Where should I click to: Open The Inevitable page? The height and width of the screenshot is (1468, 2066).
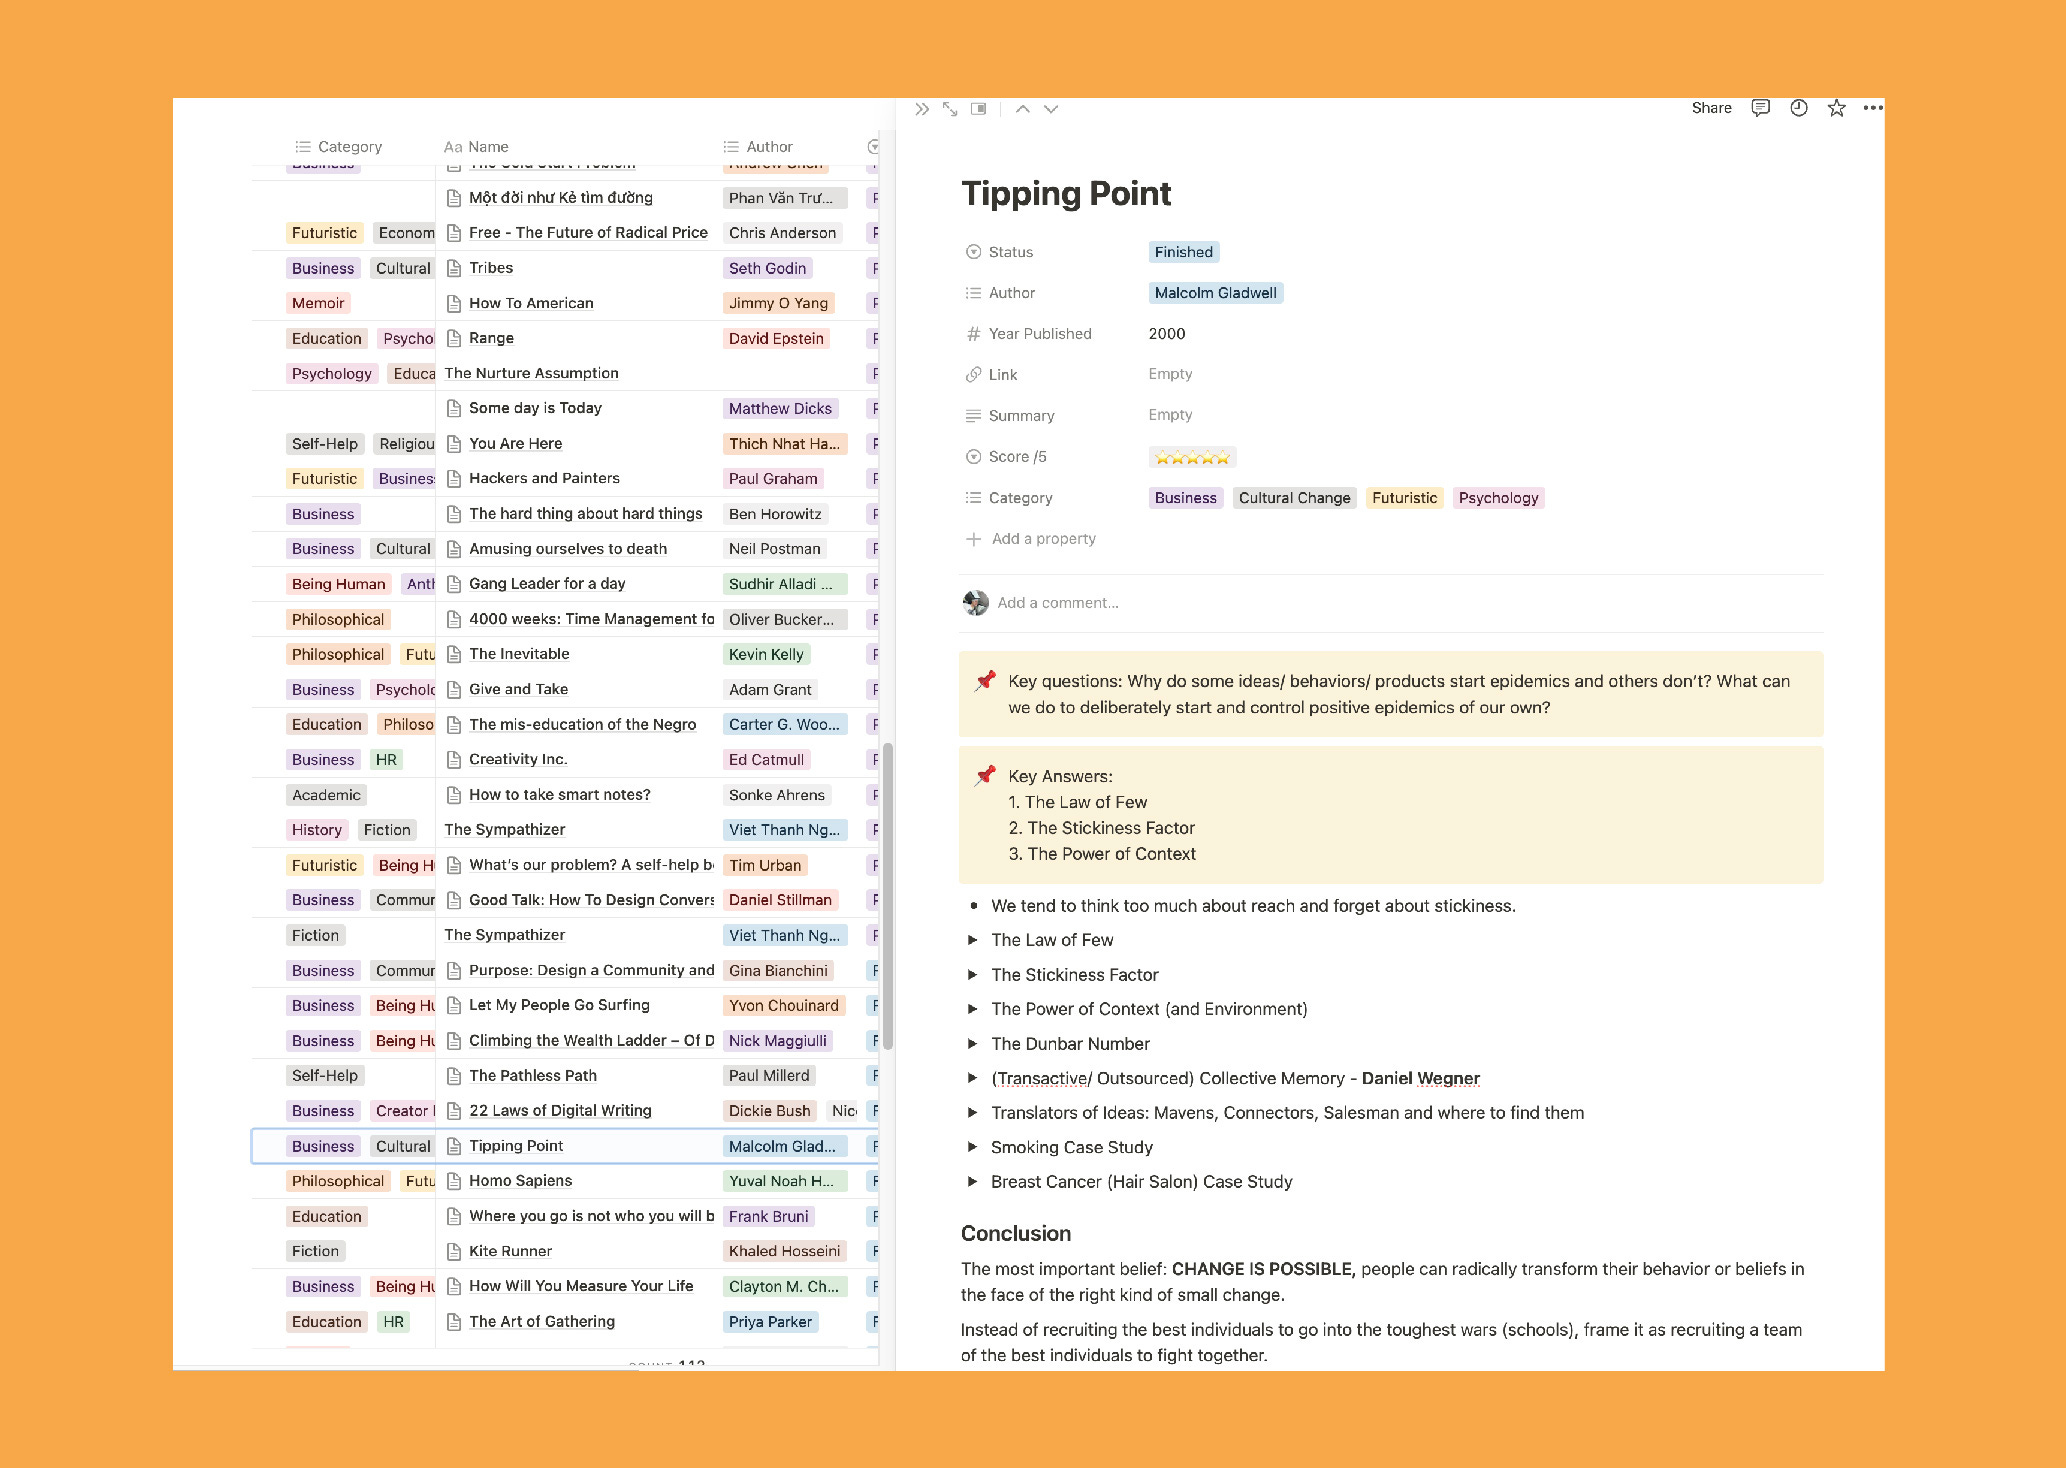click(x=519, y=654)
